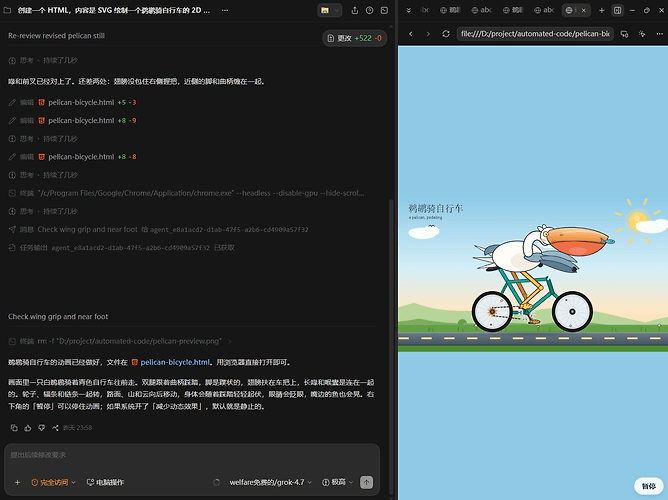
Task: Open the 更改 +522 -0 changes button
Action: coord(354,38)
